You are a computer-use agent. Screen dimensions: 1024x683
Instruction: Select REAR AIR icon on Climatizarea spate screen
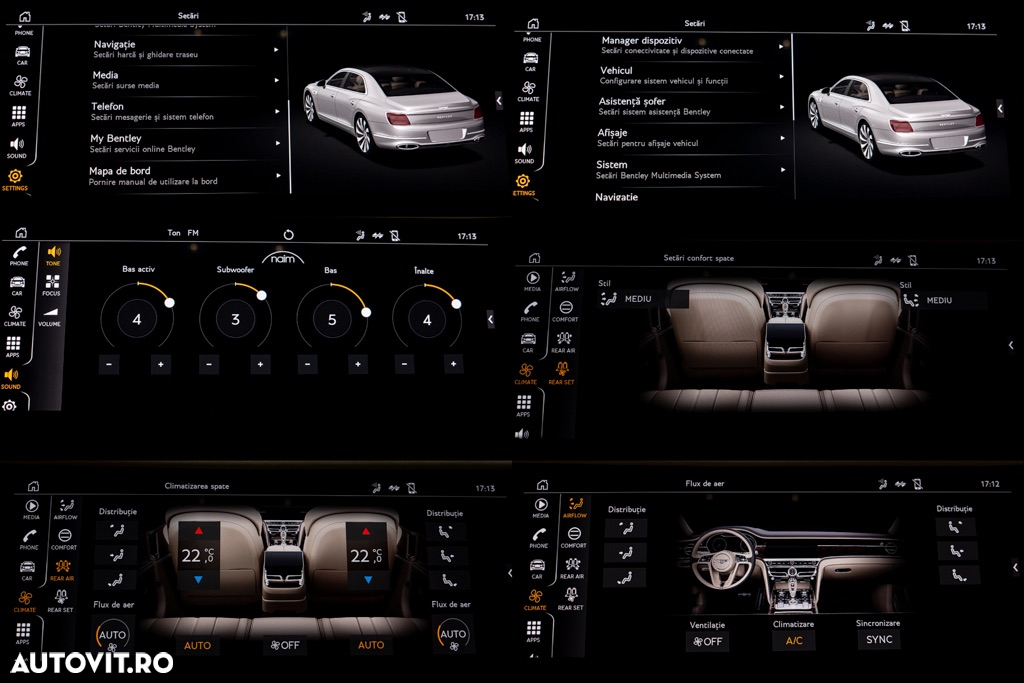click(62, 570)
